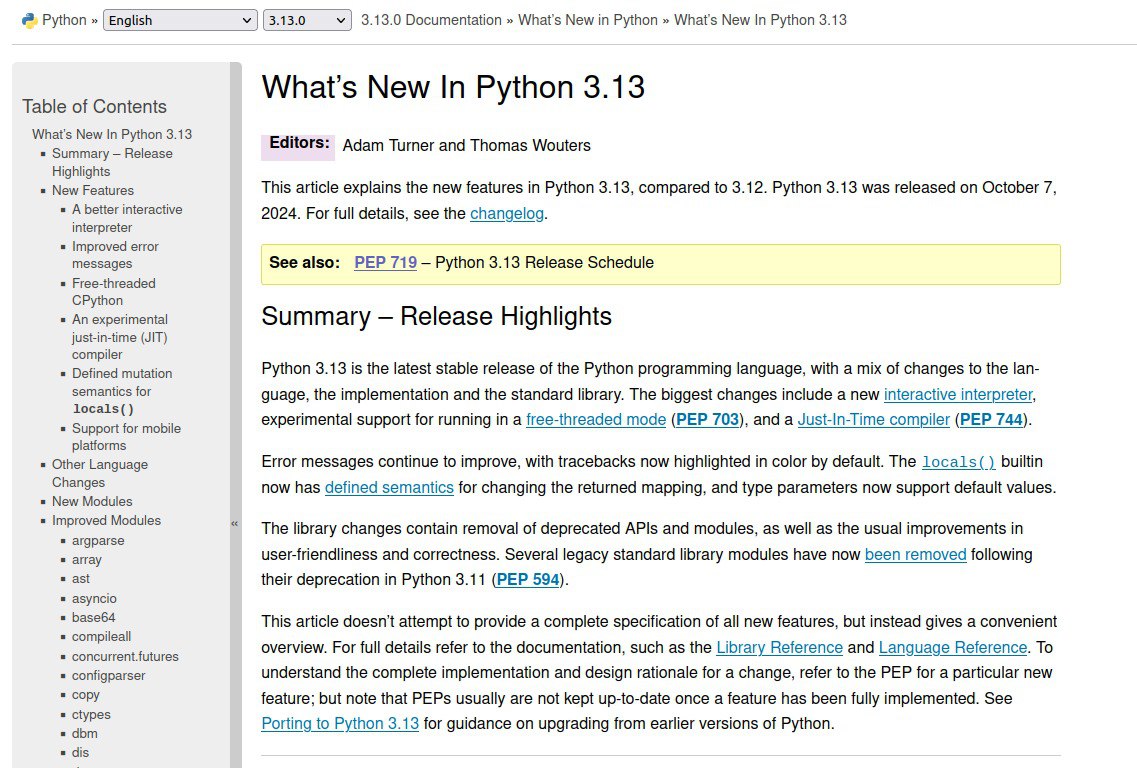Viewport: 1137px width, 768px height.
Task: Open PEP 594 link
Action: [527, 580]
